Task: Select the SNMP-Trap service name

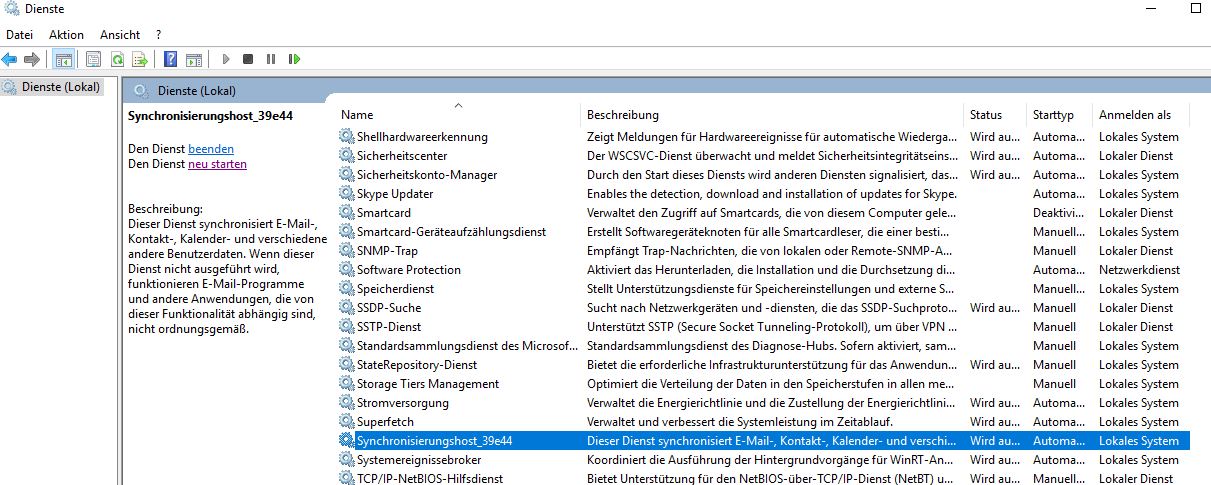Action: click(387, 250)
